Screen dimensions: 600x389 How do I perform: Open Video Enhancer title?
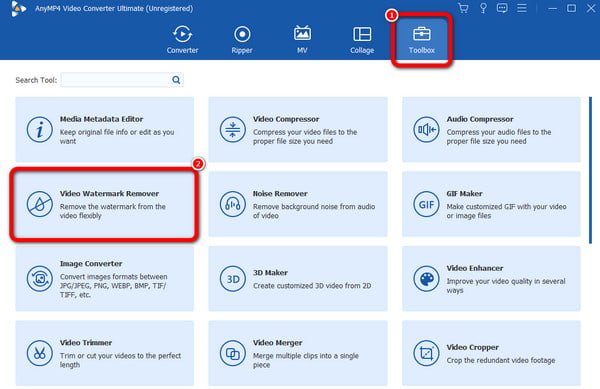[x=474, y=268]
